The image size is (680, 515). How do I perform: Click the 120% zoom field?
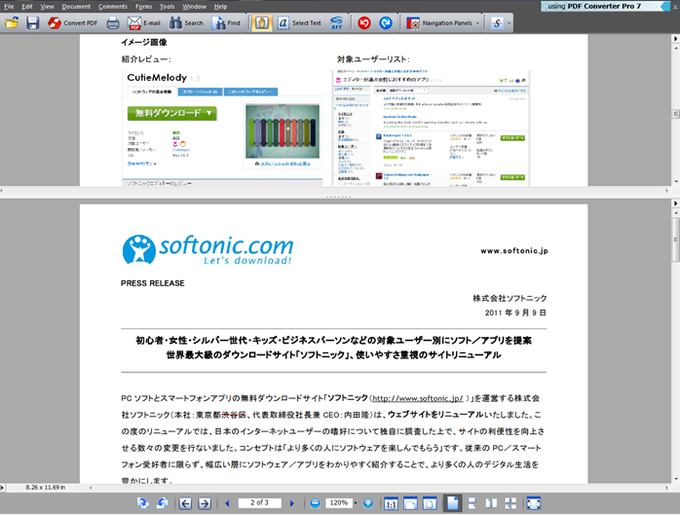[x=338, y=503]
